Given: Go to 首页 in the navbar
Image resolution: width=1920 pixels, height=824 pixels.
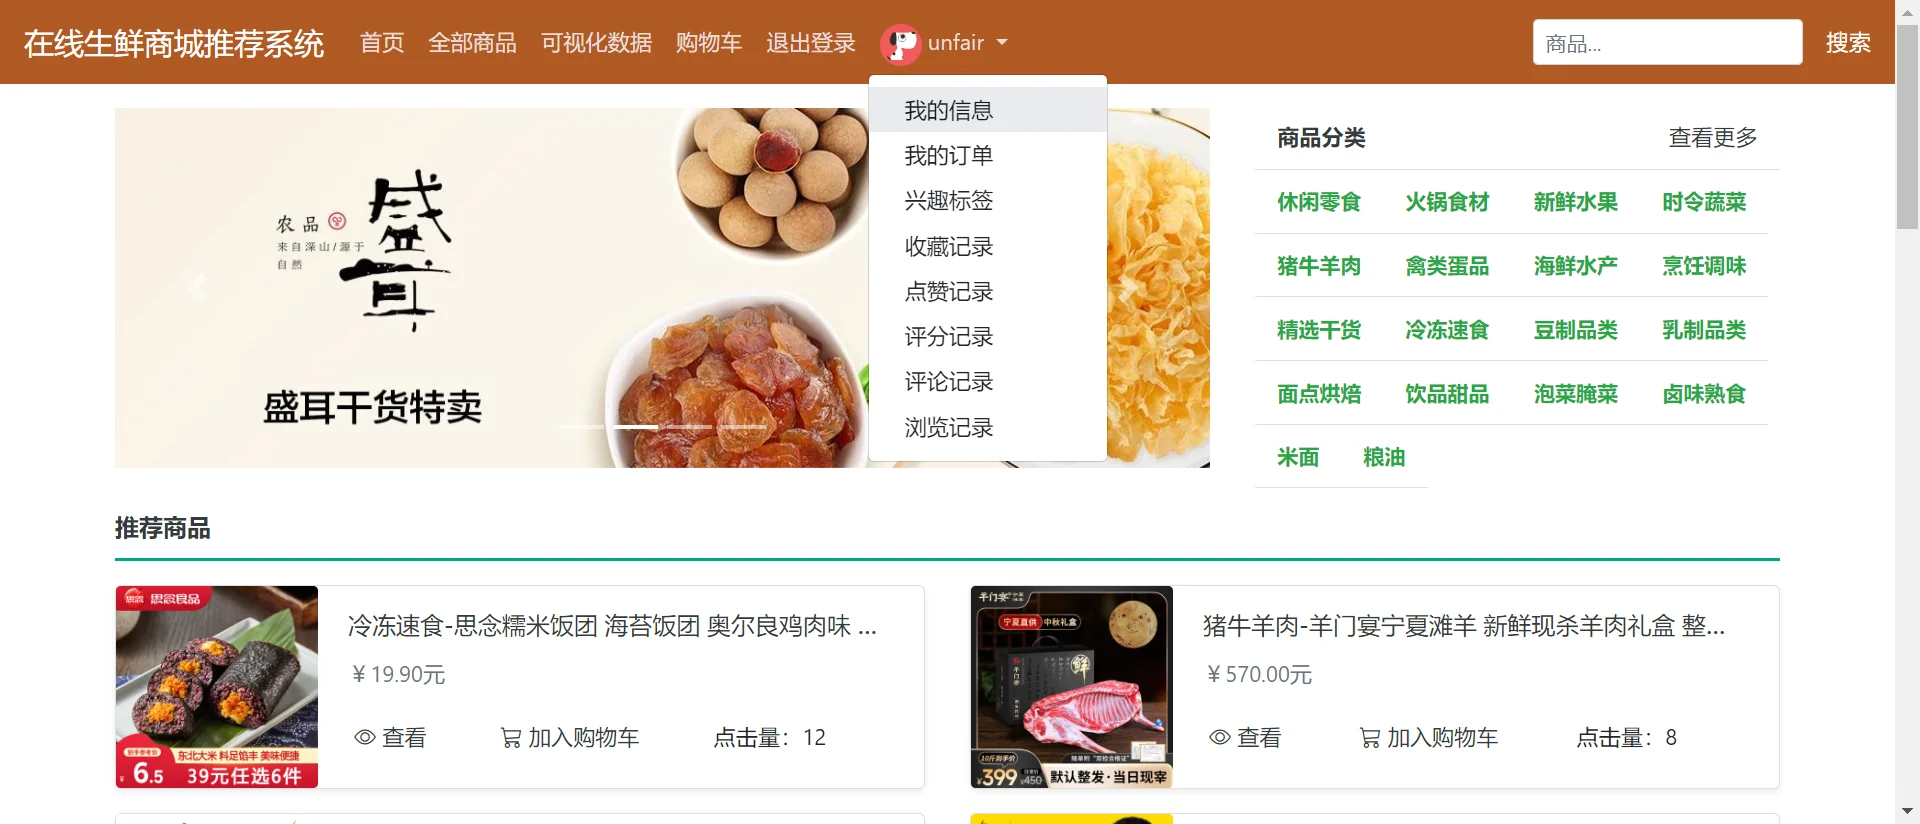Looking at the screenshot, I should (382, 43).
